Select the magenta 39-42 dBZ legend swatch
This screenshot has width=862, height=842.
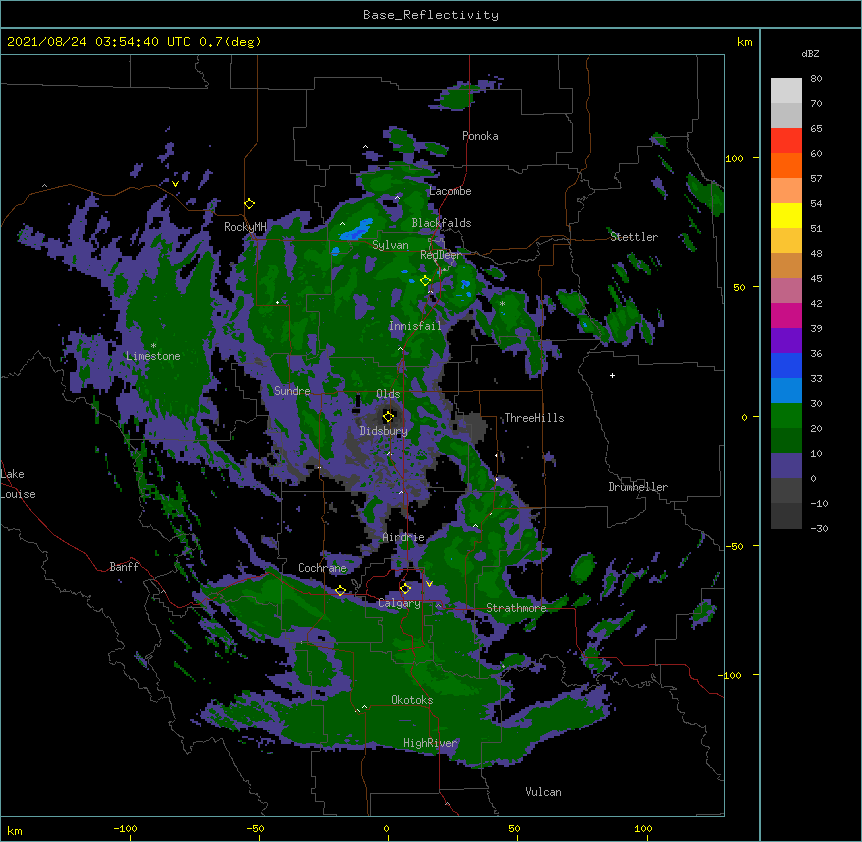point(786,315)
